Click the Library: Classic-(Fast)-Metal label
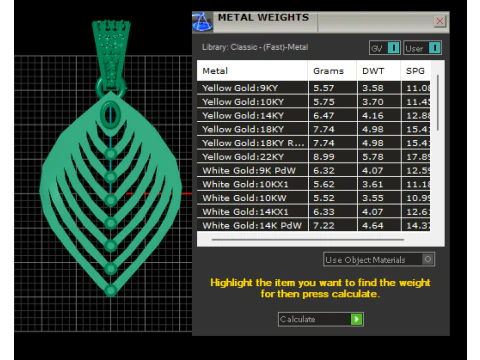The image size is (480, 360). (255, 47)
